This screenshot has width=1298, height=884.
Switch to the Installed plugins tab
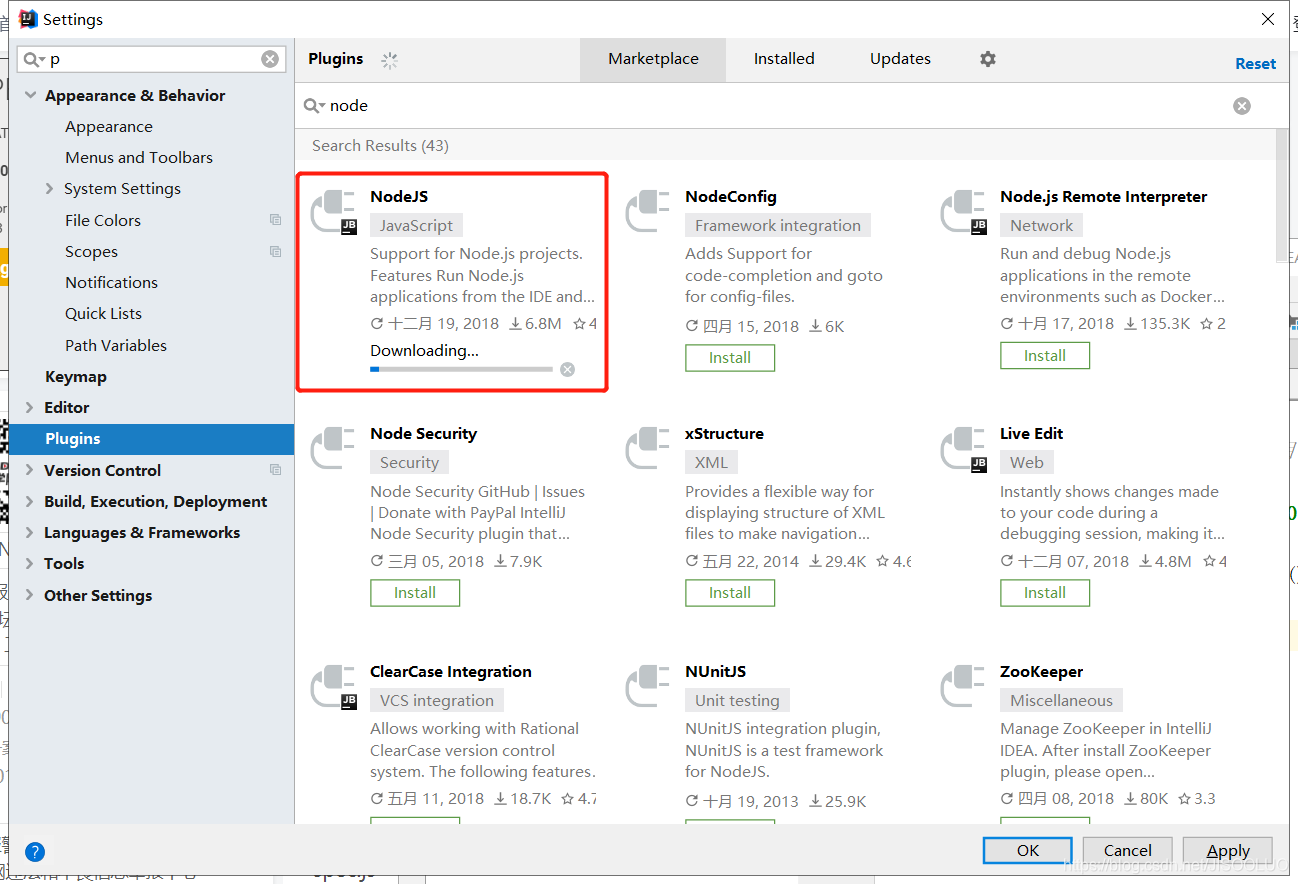point(784,59)
